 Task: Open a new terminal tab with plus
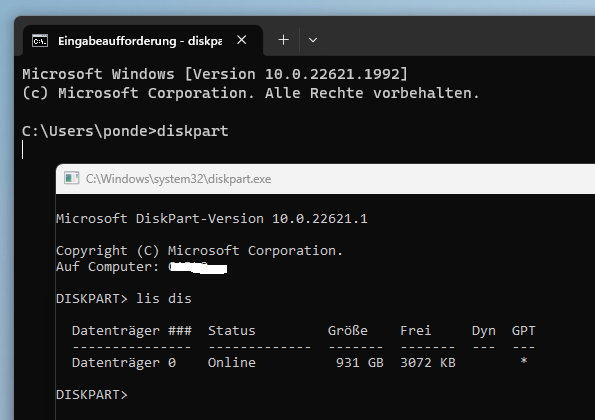(283, 40)
